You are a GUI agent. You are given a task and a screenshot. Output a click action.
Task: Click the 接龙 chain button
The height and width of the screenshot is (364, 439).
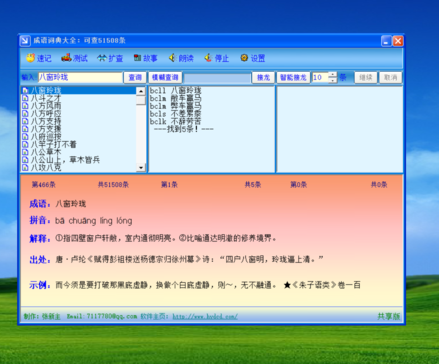(x=263, y=78)
